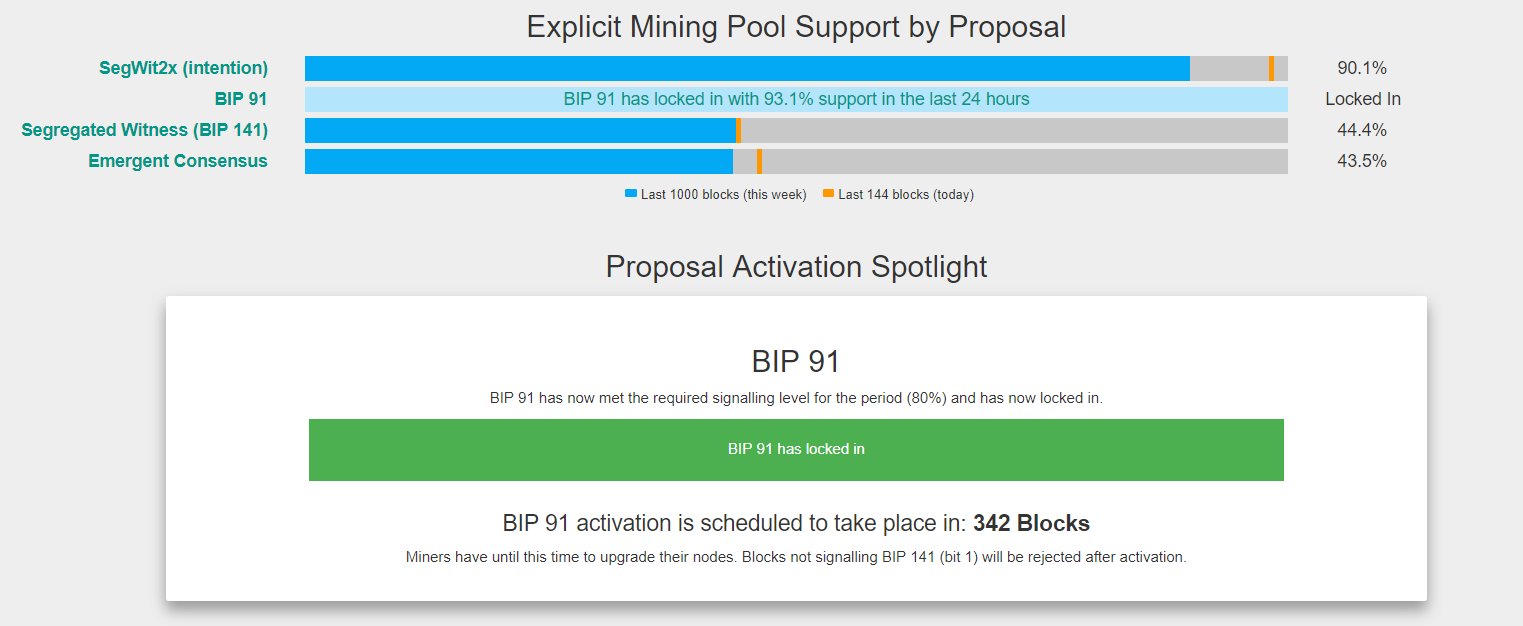The width and height of the screenshot is (1523, 626).
Task: Click the orange marker on the SegWit2x bar
Action: click(1271, 68)
